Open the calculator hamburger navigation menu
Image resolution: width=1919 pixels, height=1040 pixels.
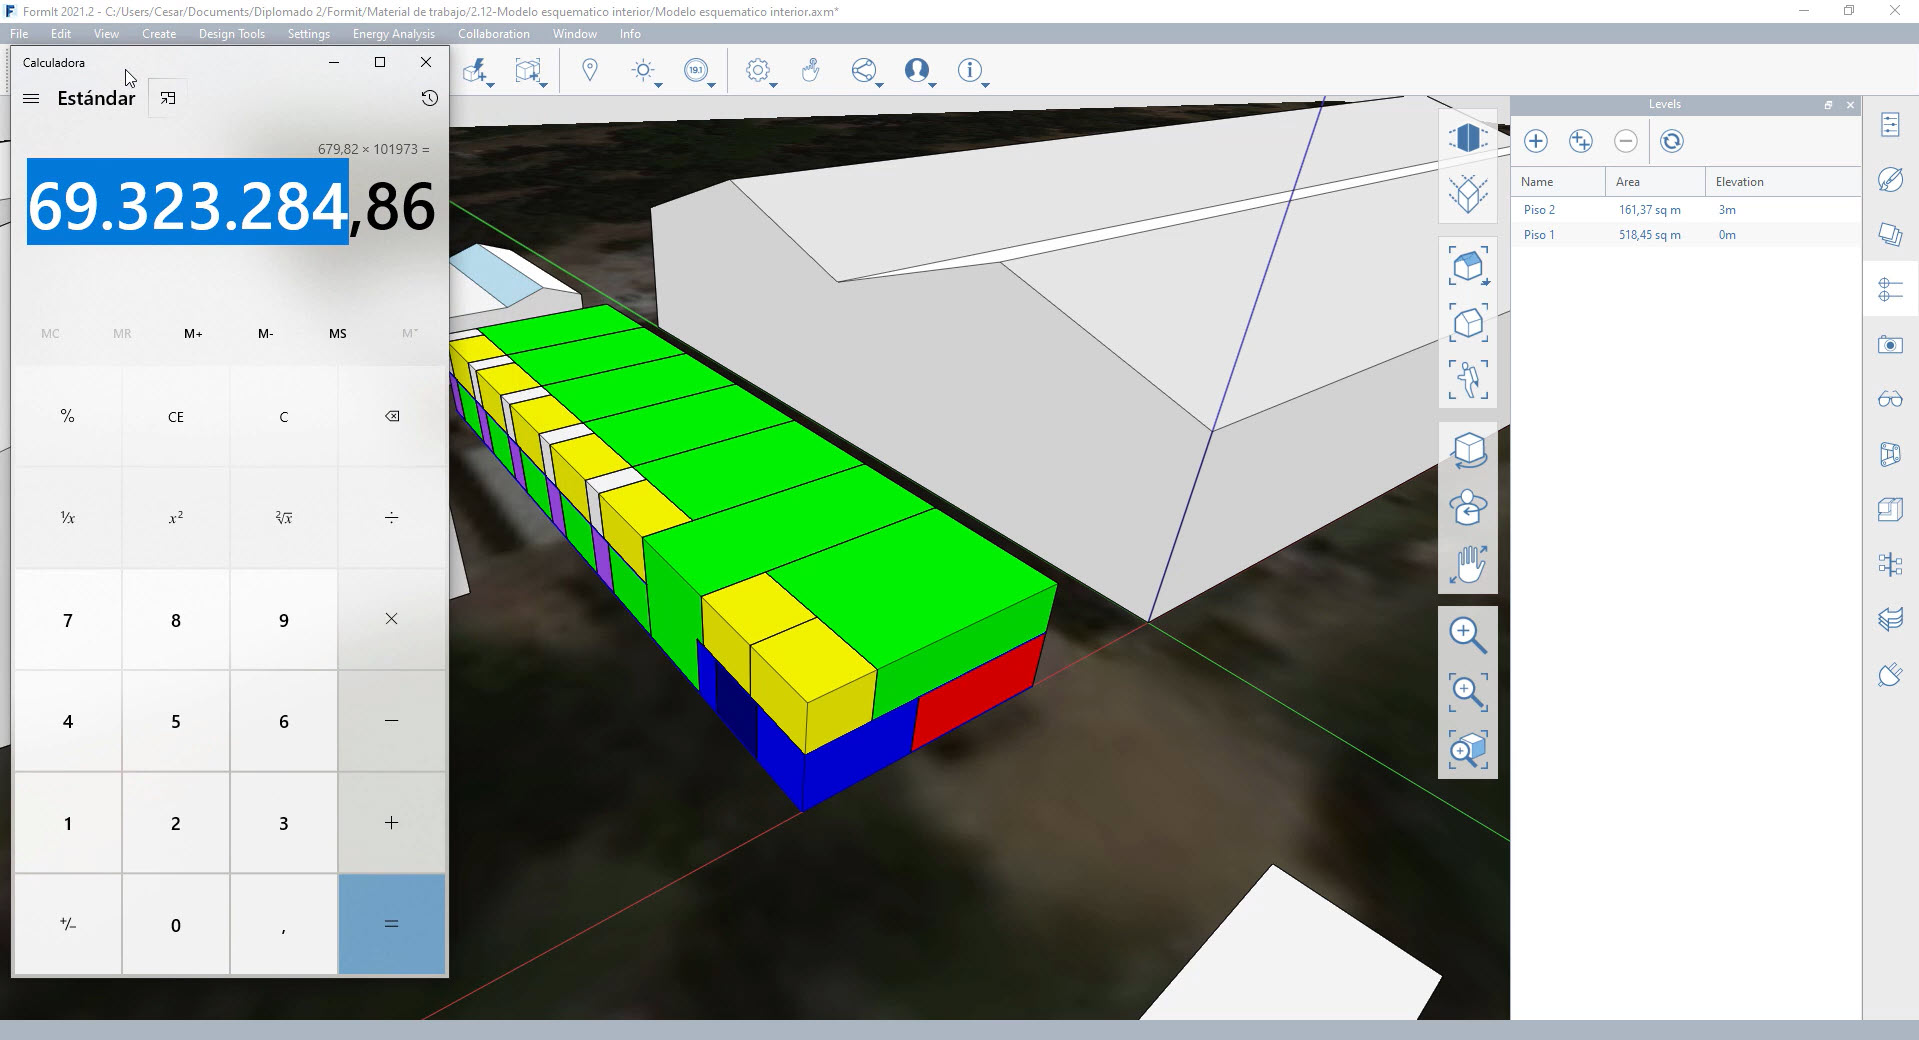click(31, 98)
